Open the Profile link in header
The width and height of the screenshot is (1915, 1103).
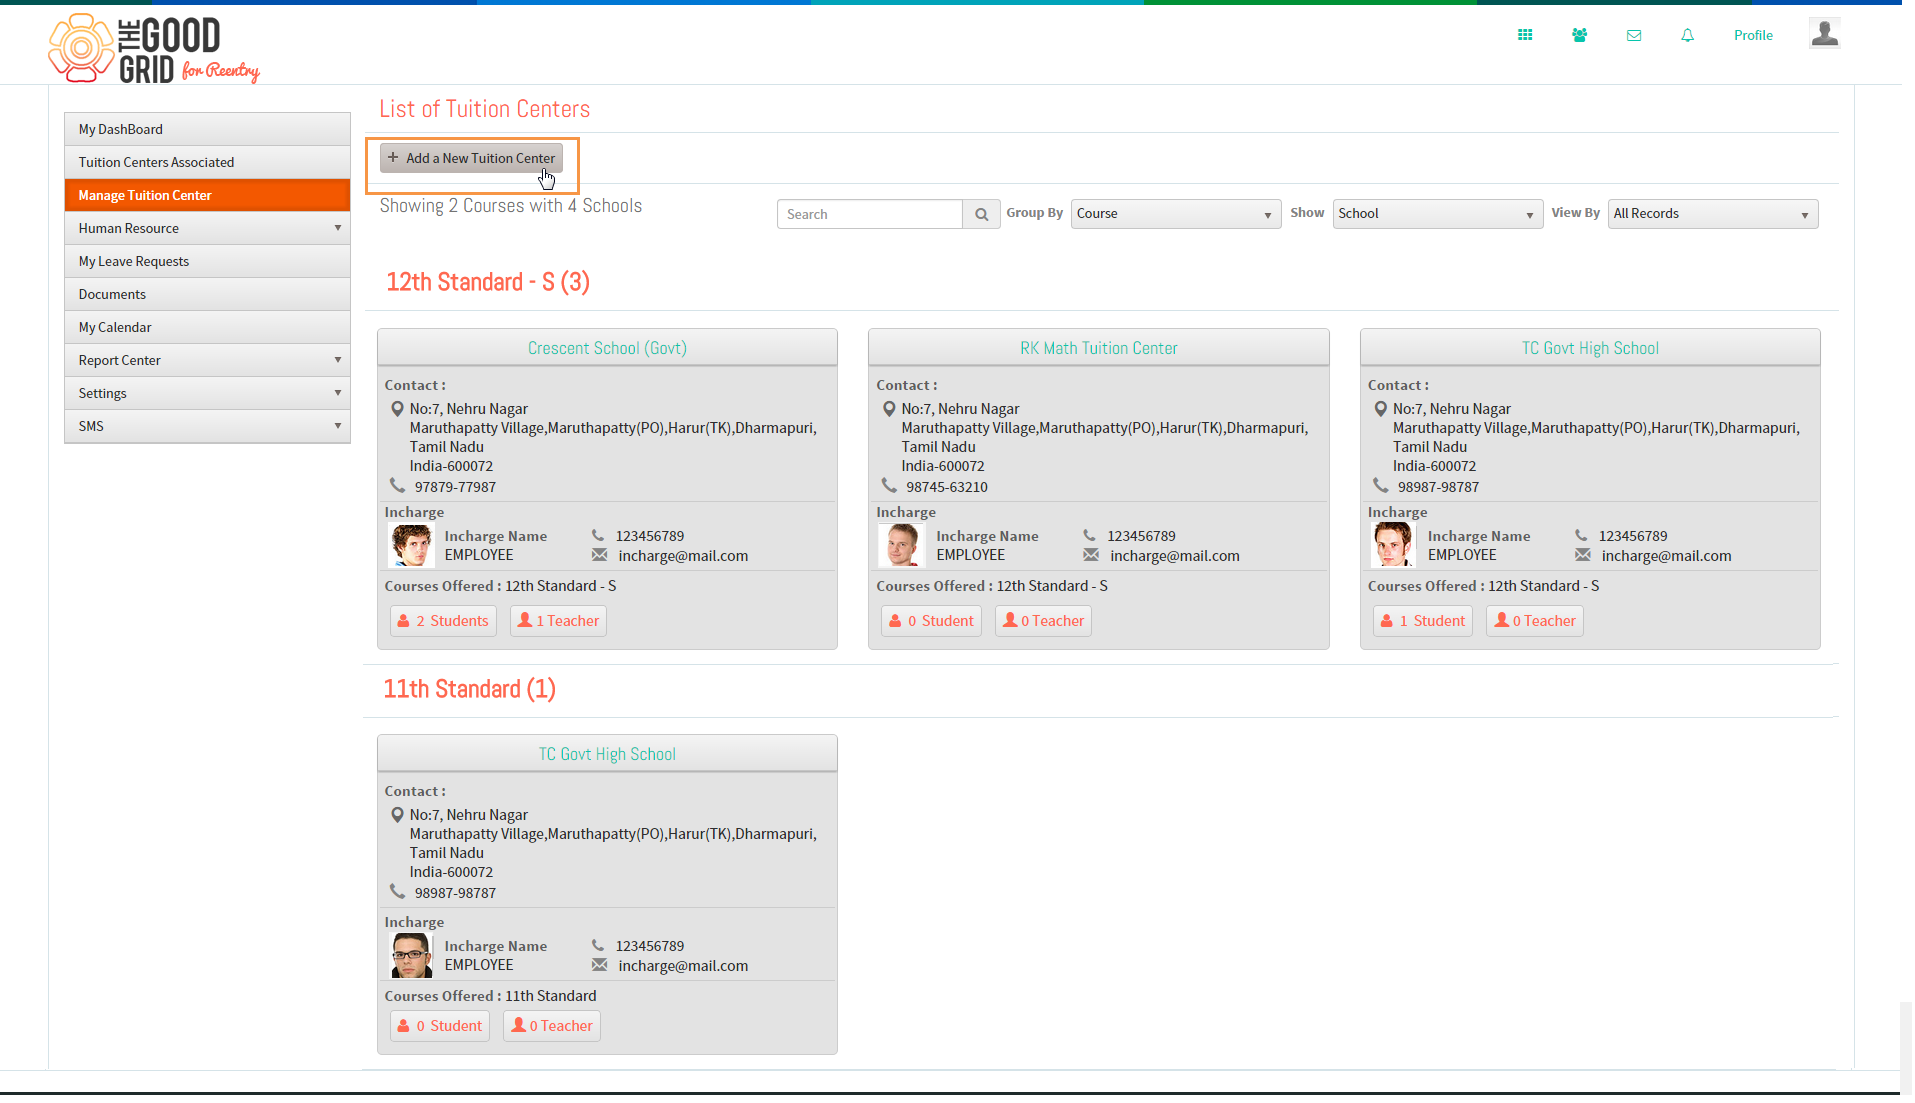click(1752, 35)
